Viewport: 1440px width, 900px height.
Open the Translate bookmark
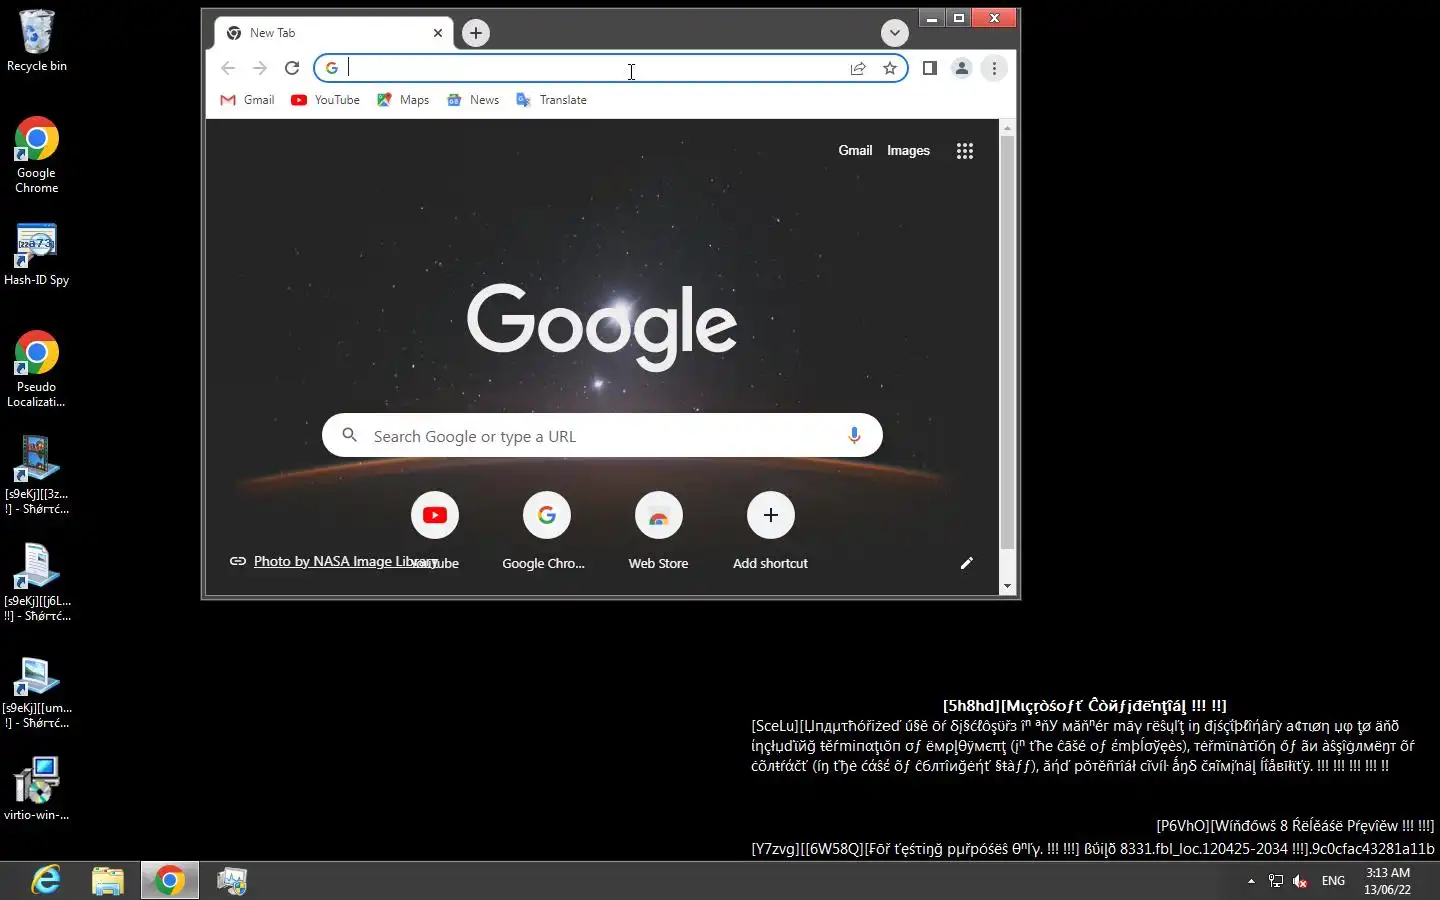551,100
